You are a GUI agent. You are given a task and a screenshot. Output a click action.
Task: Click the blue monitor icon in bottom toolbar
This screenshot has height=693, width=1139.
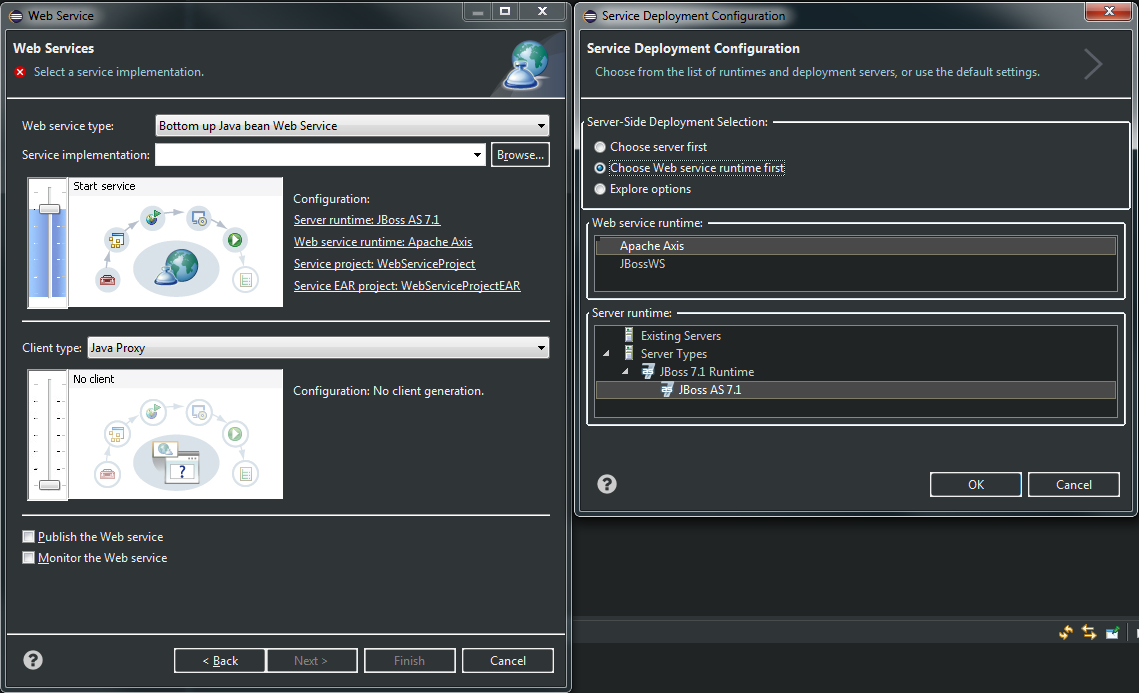point(1112,632)
